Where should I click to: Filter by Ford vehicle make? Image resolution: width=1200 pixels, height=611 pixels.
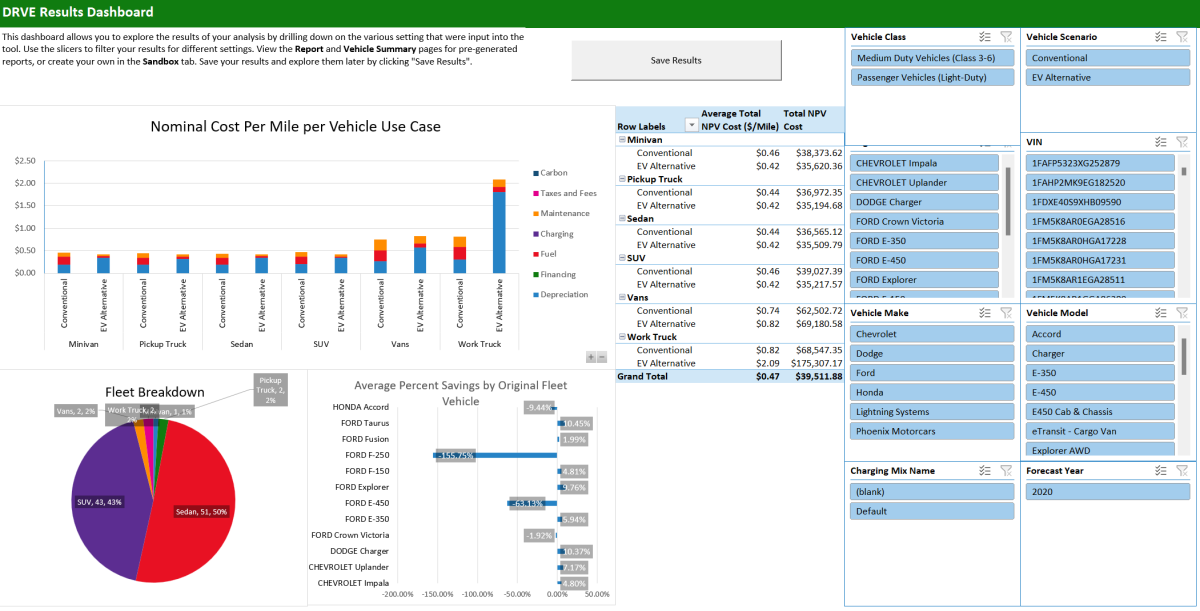pyautogui.click(x=933, y=373)
